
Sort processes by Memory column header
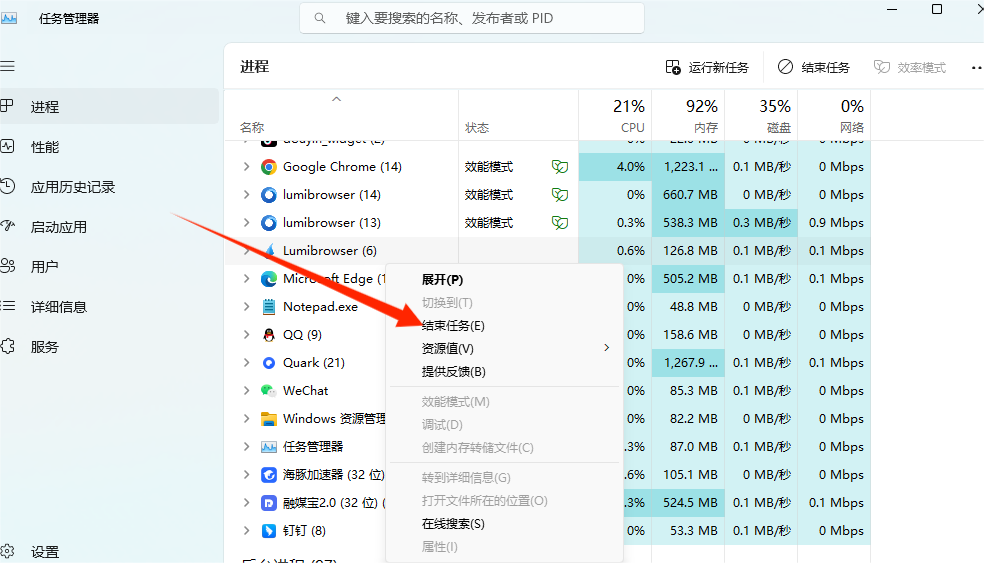[701, 116]
